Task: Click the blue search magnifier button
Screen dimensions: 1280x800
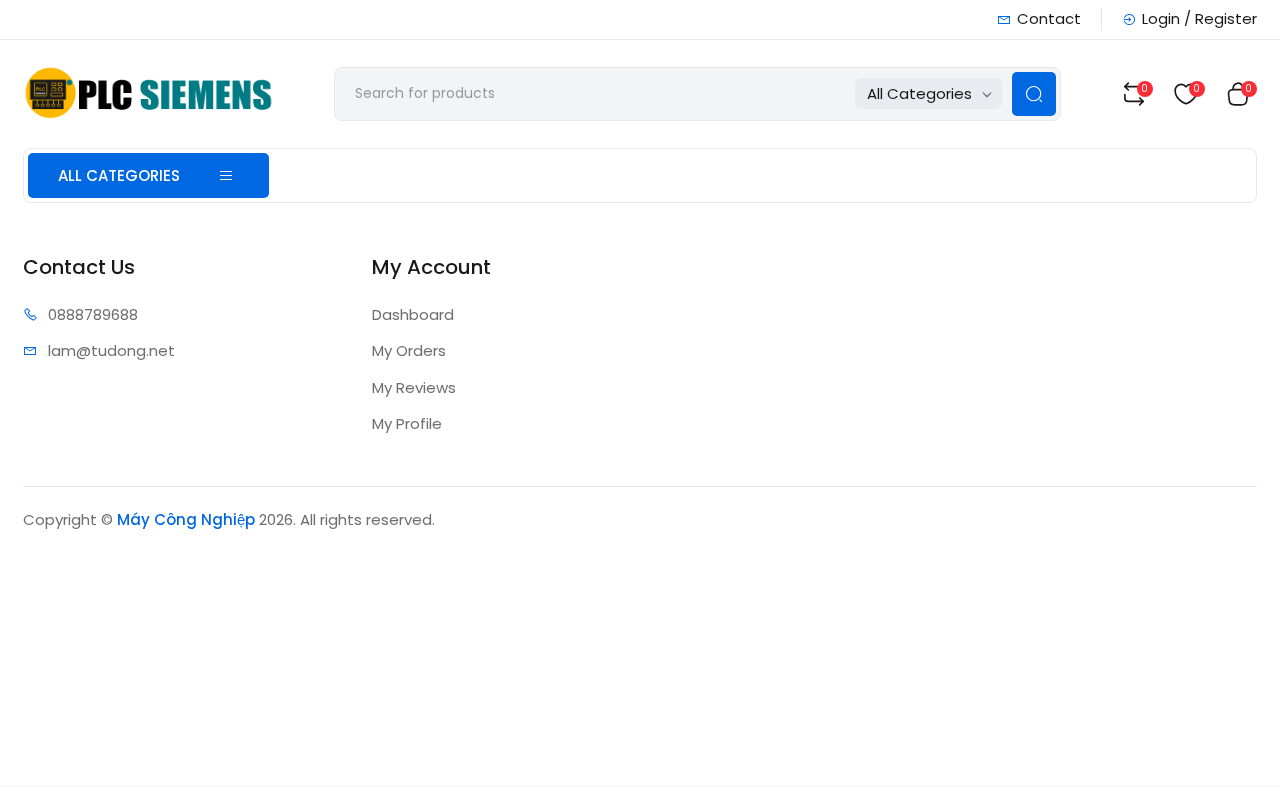Action: [x=1034, y=94]
